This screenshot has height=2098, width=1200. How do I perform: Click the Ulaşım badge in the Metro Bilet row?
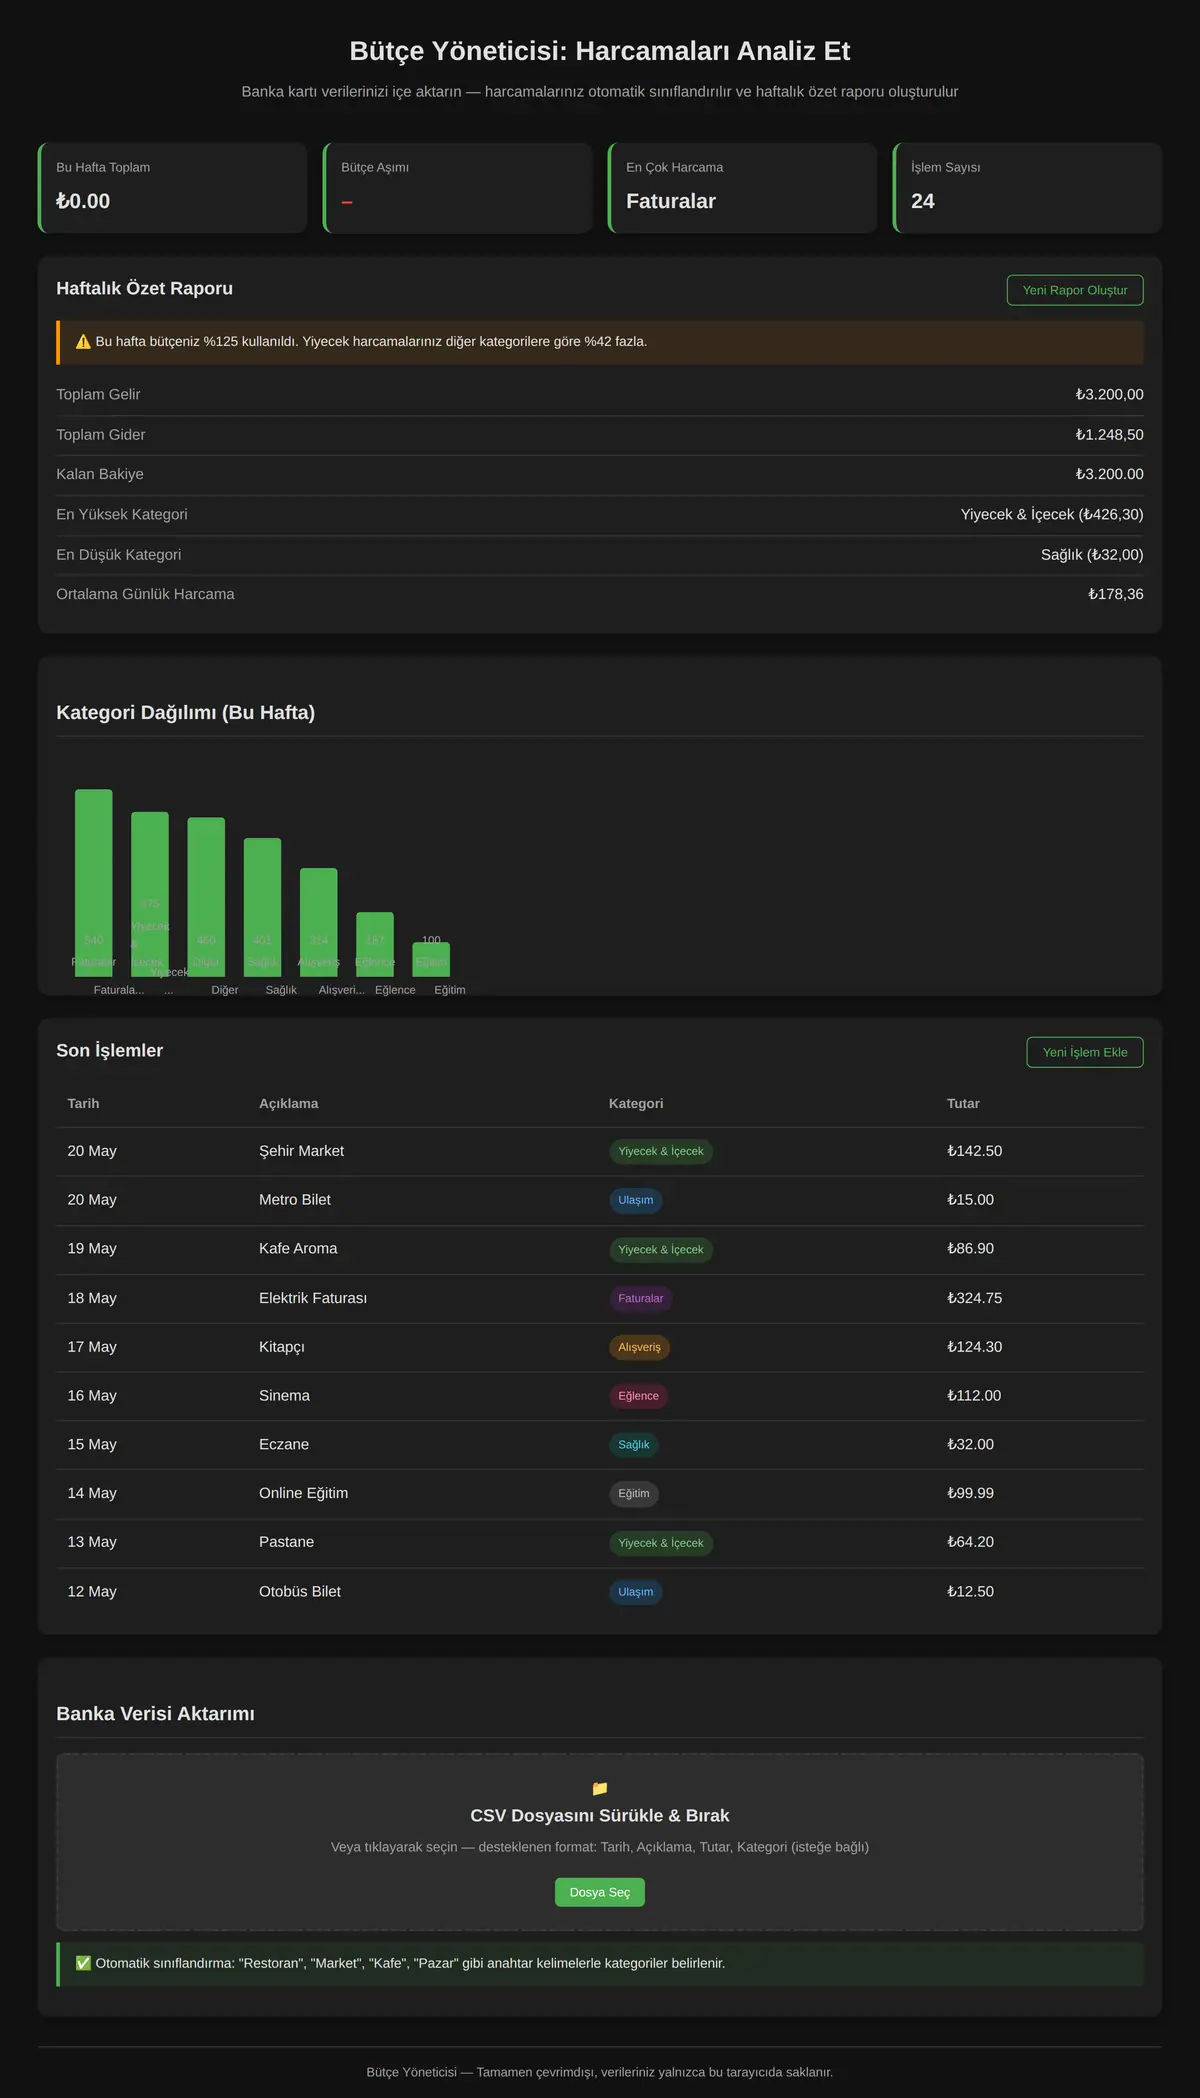(x=636, y=1200)
